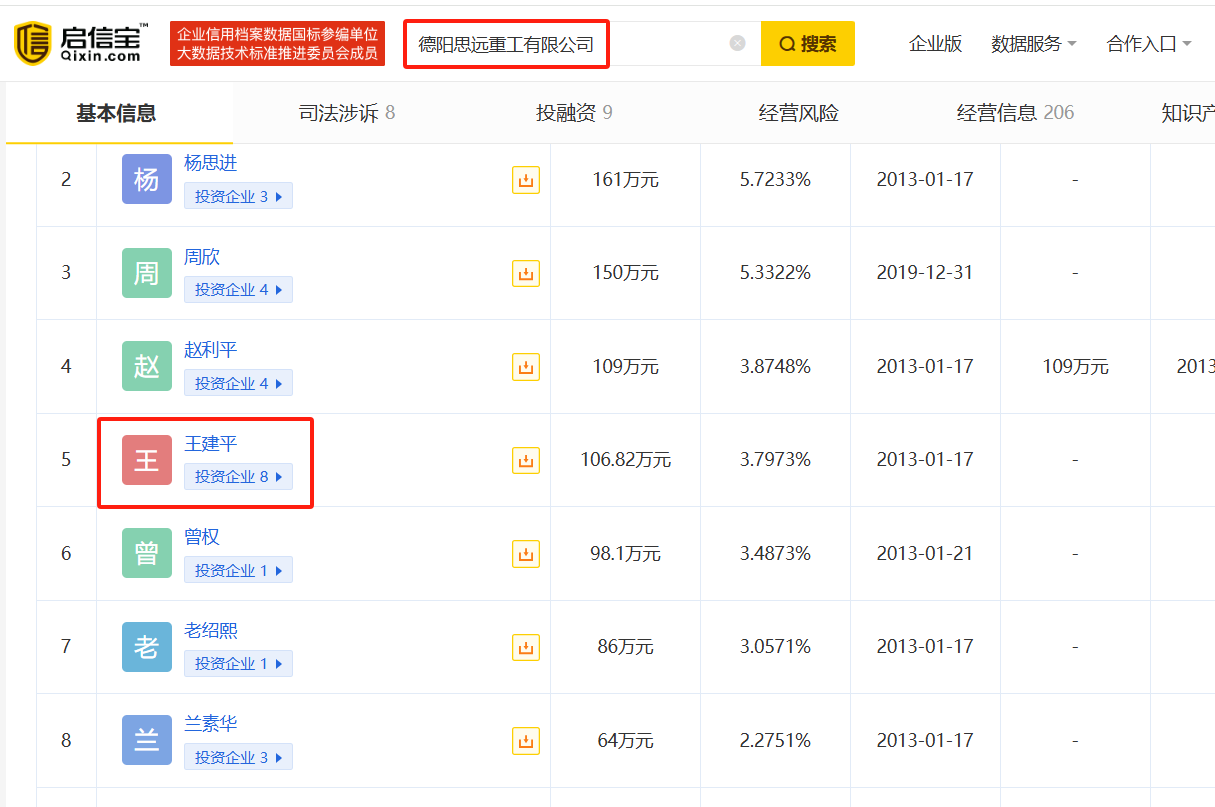
Task: Expand 投资企业 1 under 老绍熙
Action: [238, 663]
